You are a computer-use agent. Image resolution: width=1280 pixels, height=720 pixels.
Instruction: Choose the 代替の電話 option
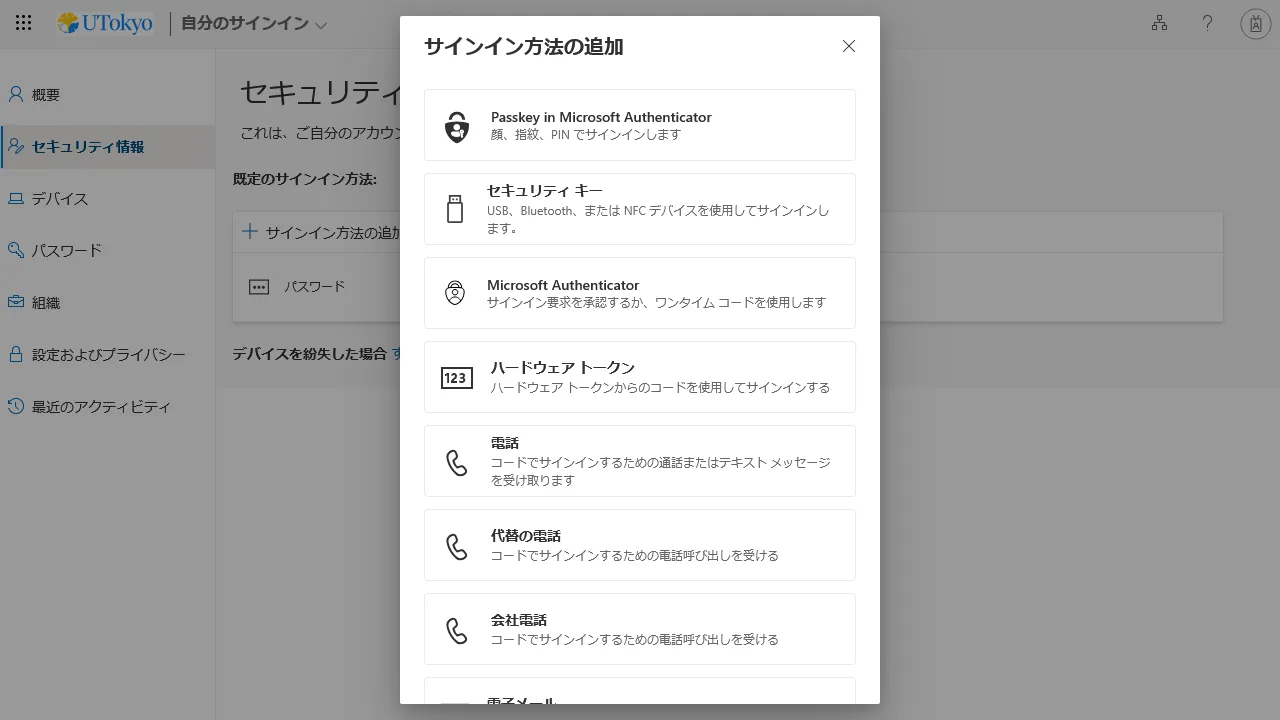pos(640,545)
